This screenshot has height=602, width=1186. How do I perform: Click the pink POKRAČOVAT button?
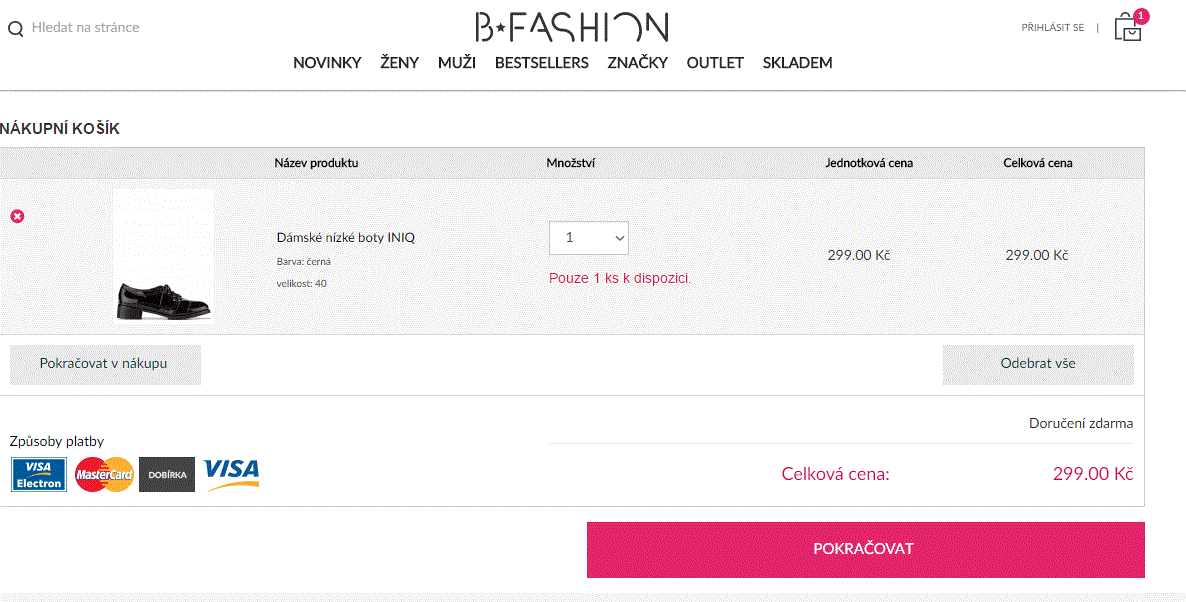click(865, 550)
